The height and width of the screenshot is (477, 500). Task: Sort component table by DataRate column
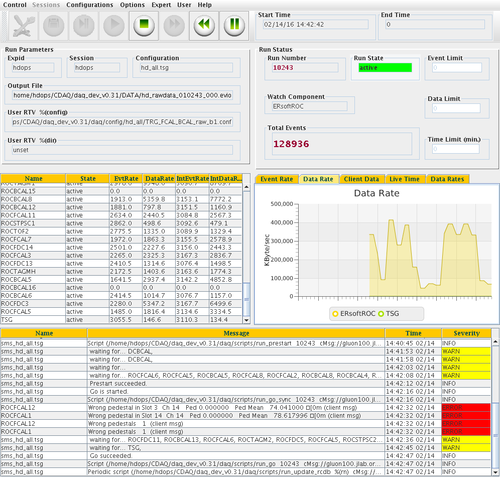(159, 179)
